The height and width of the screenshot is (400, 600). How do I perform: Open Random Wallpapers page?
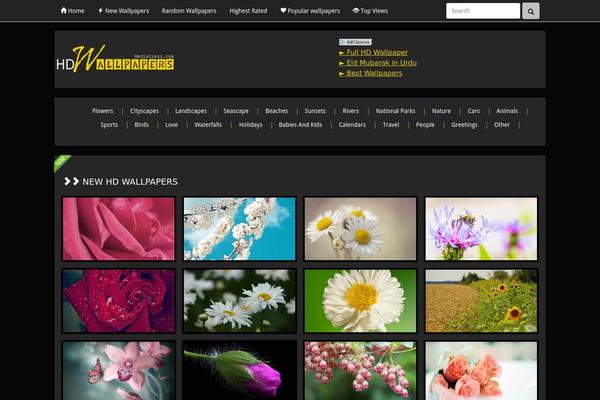pyautogui.click(x=189, y=11)
